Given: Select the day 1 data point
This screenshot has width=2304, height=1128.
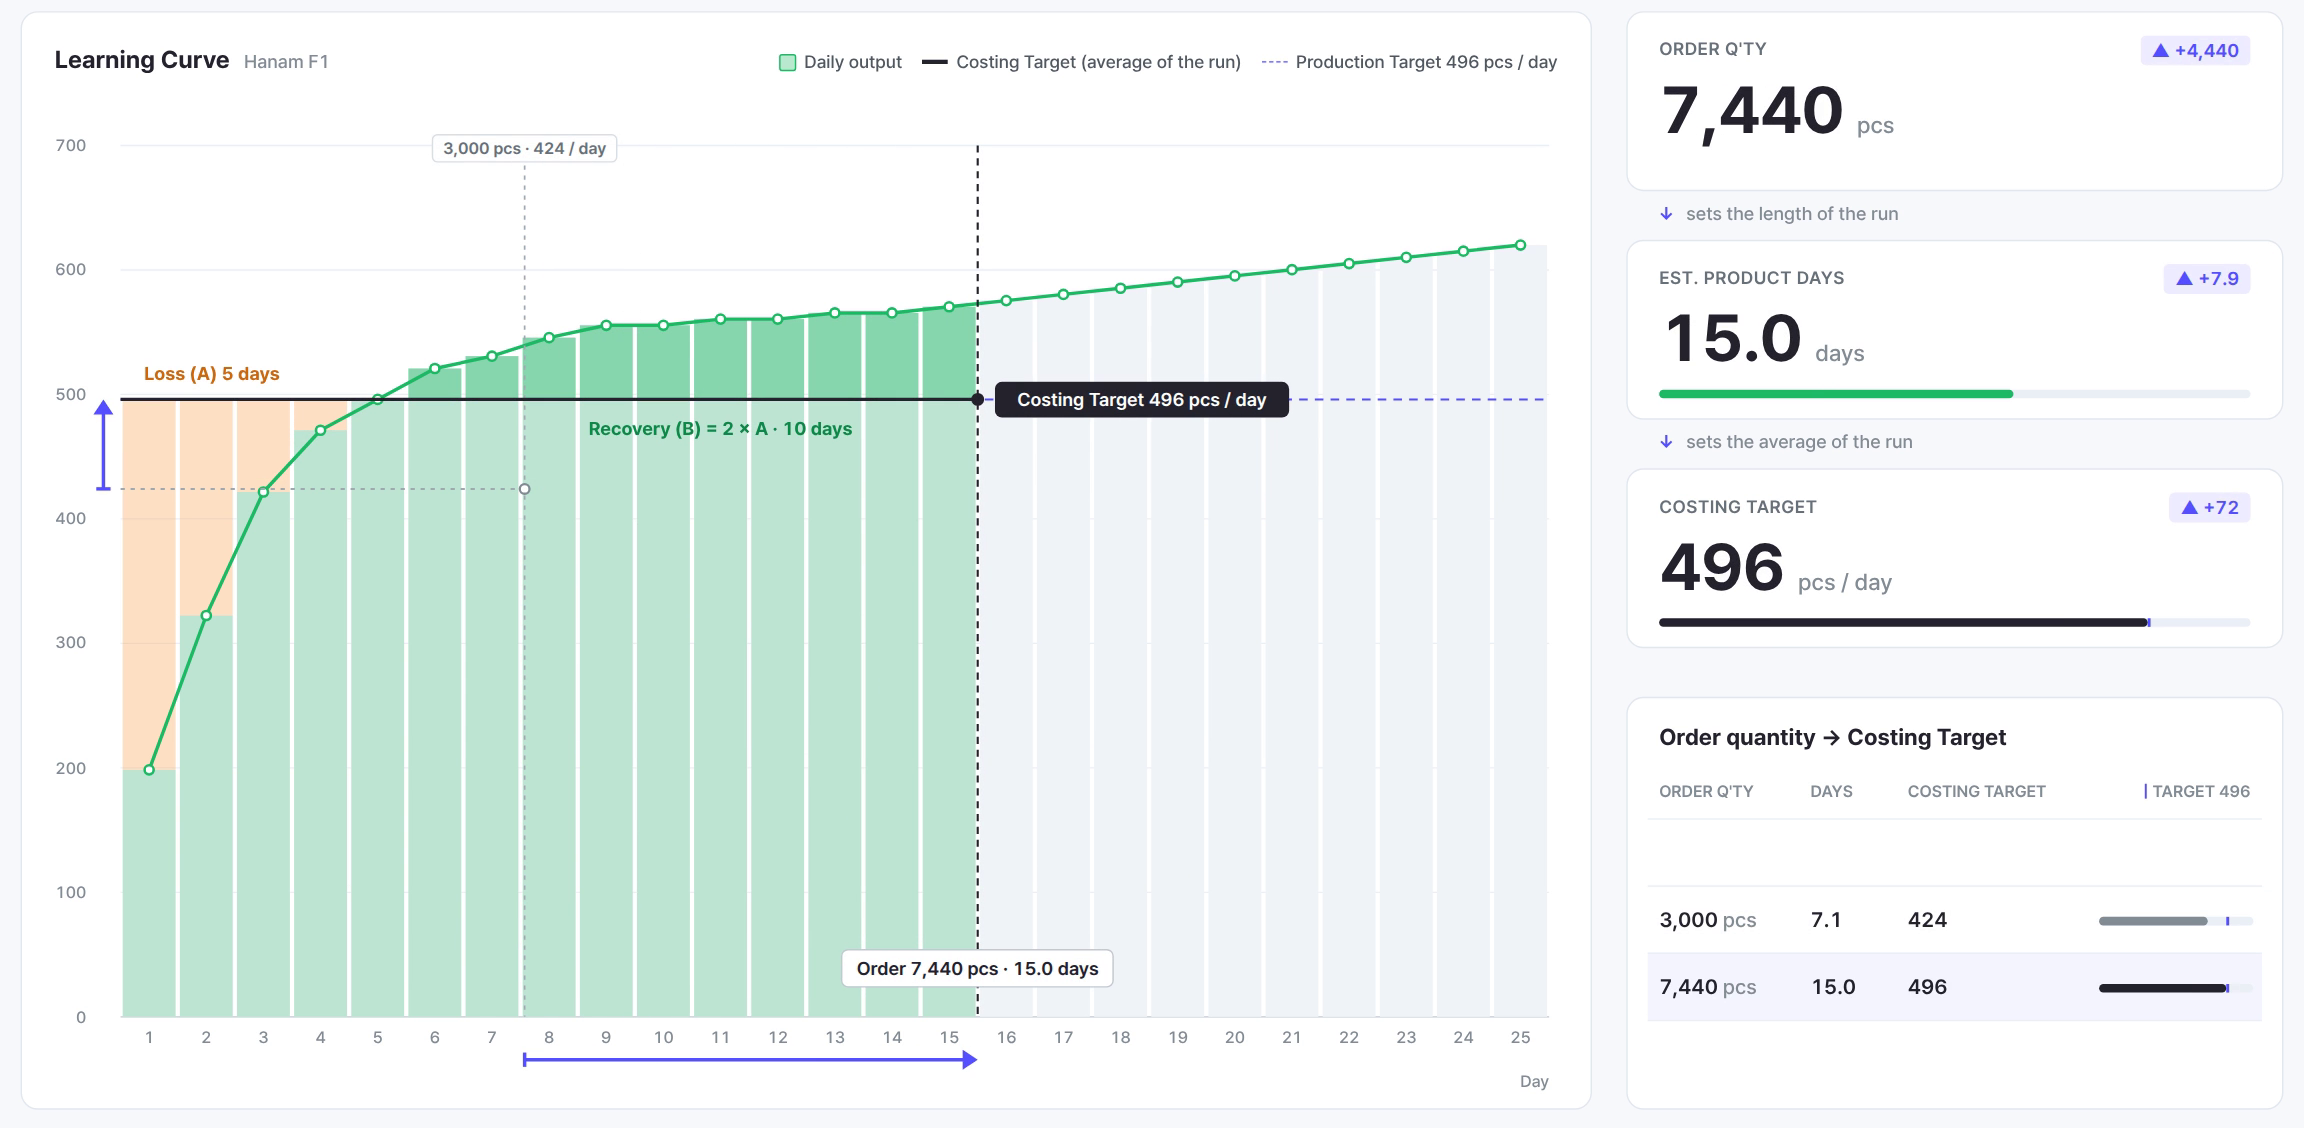Looking at the screenshot, I should pos(149,769).
